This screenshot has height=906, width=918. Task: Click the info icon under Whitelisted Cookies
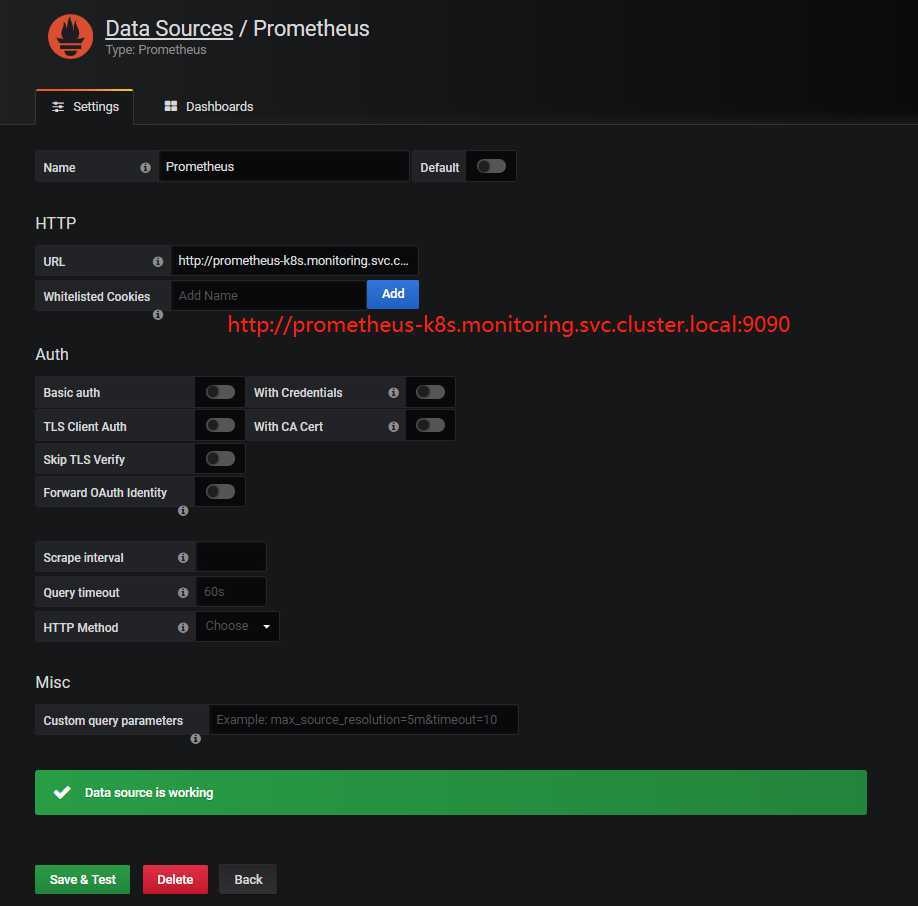tap(157, 315)
